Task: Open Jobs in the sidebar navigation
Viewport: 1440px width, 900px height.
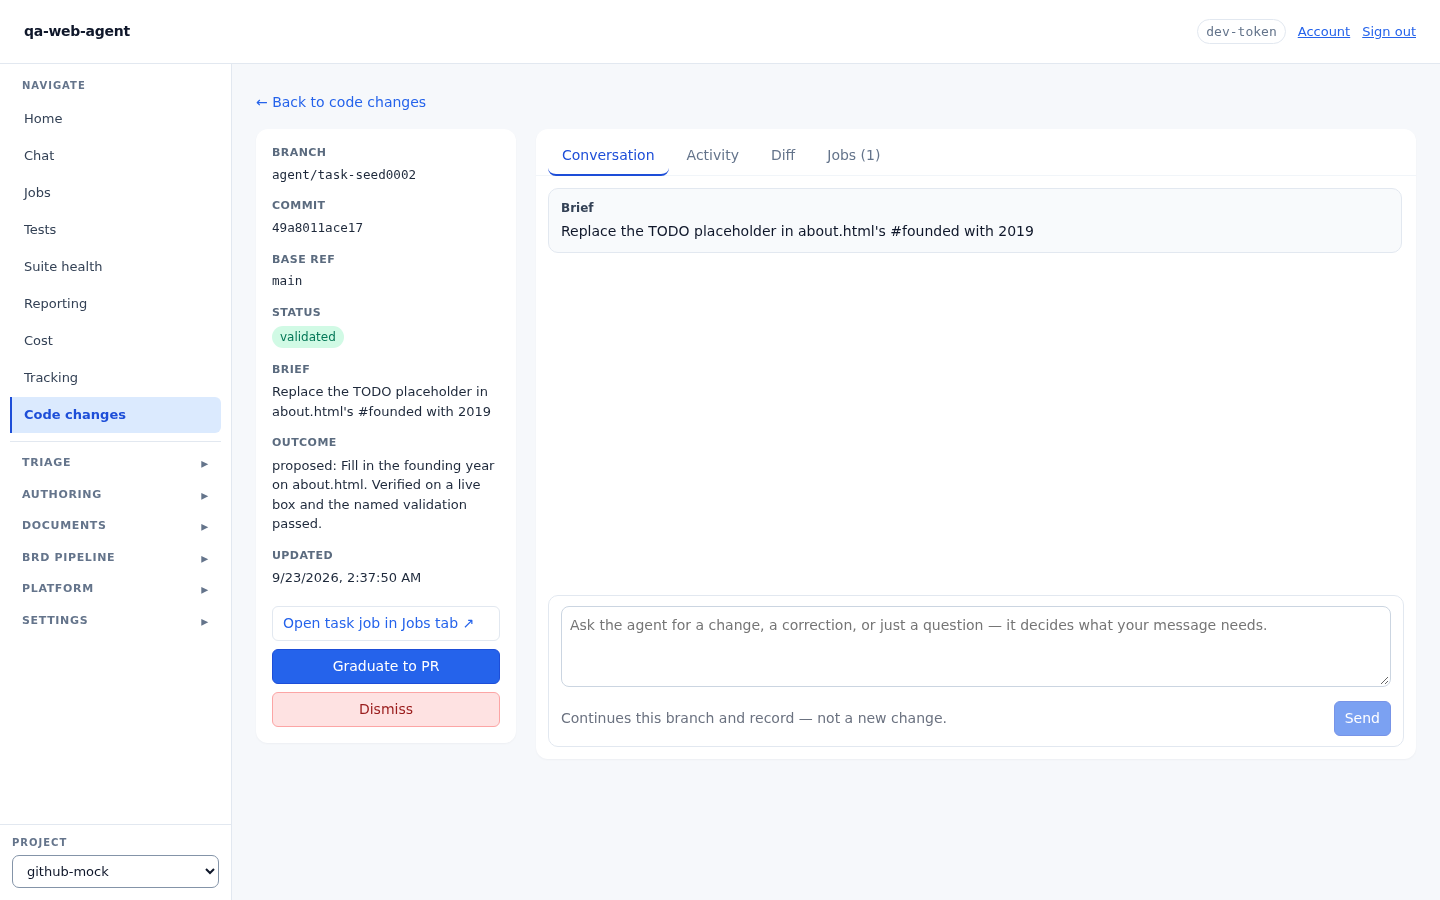Action: pyautogui.click(x=115, y=192)
